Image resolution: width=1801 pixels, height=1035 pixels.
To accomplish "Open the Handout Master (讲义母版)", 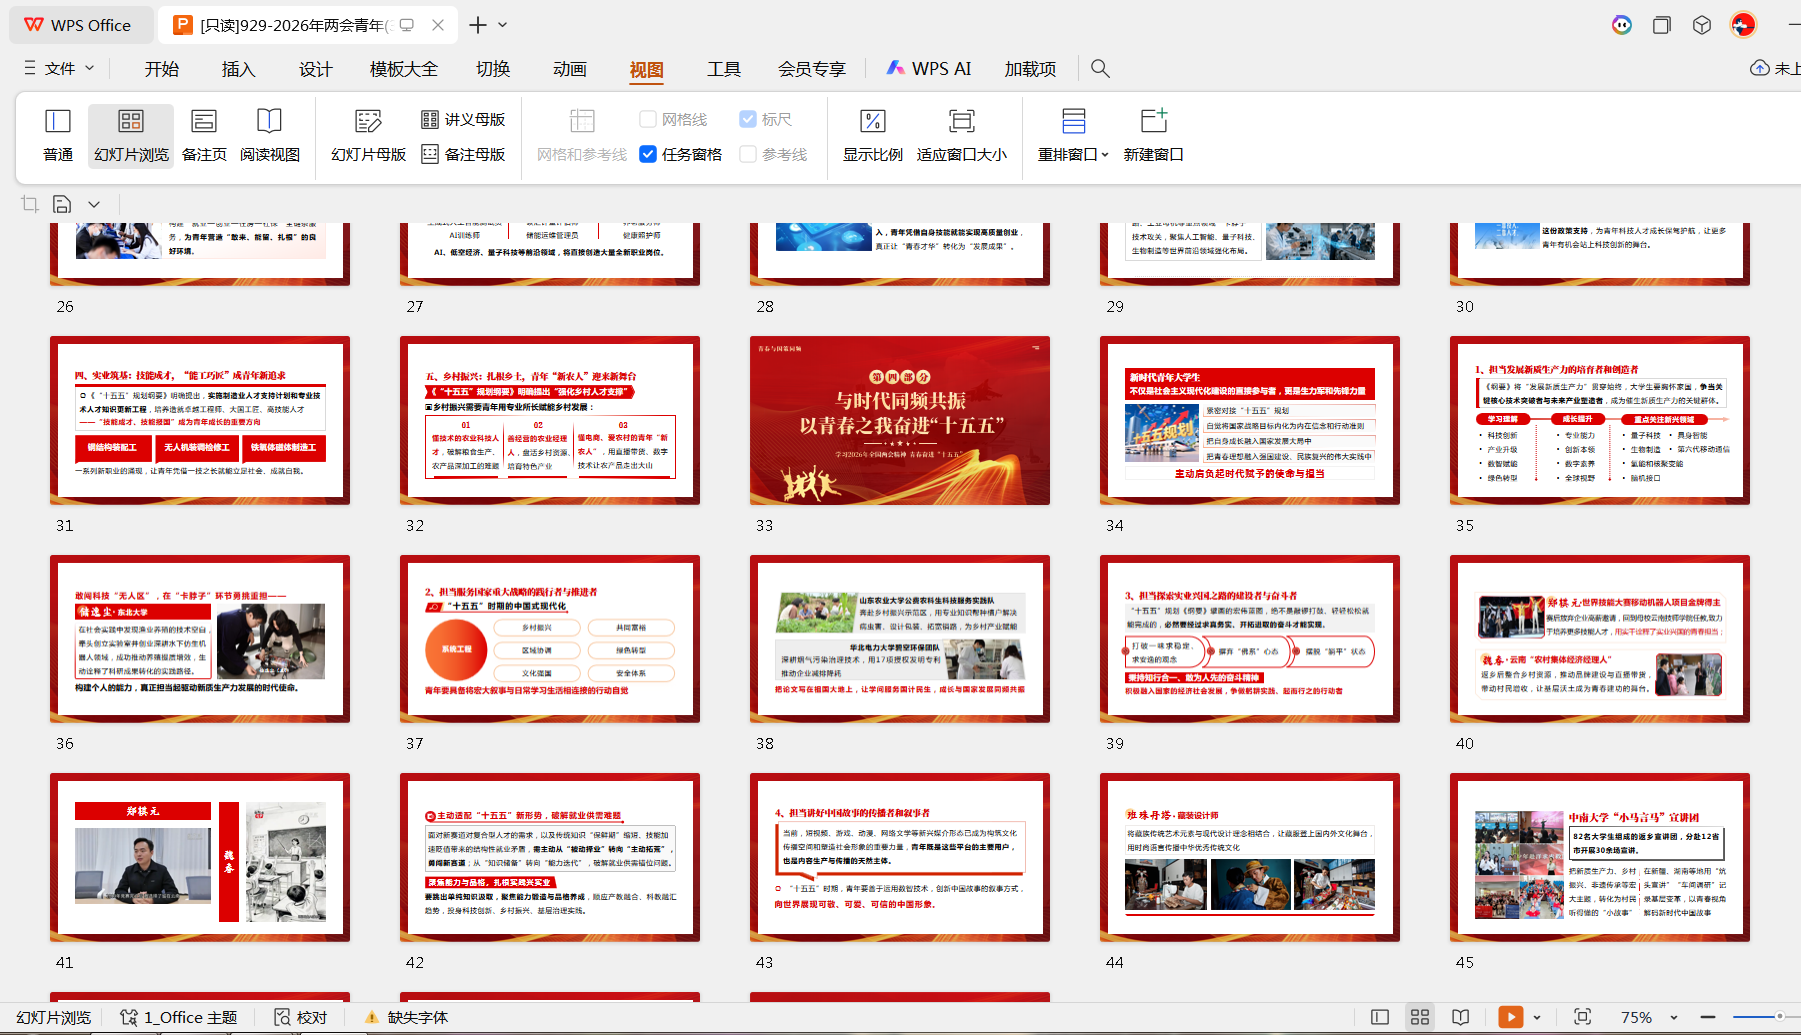I will point(463,120).
